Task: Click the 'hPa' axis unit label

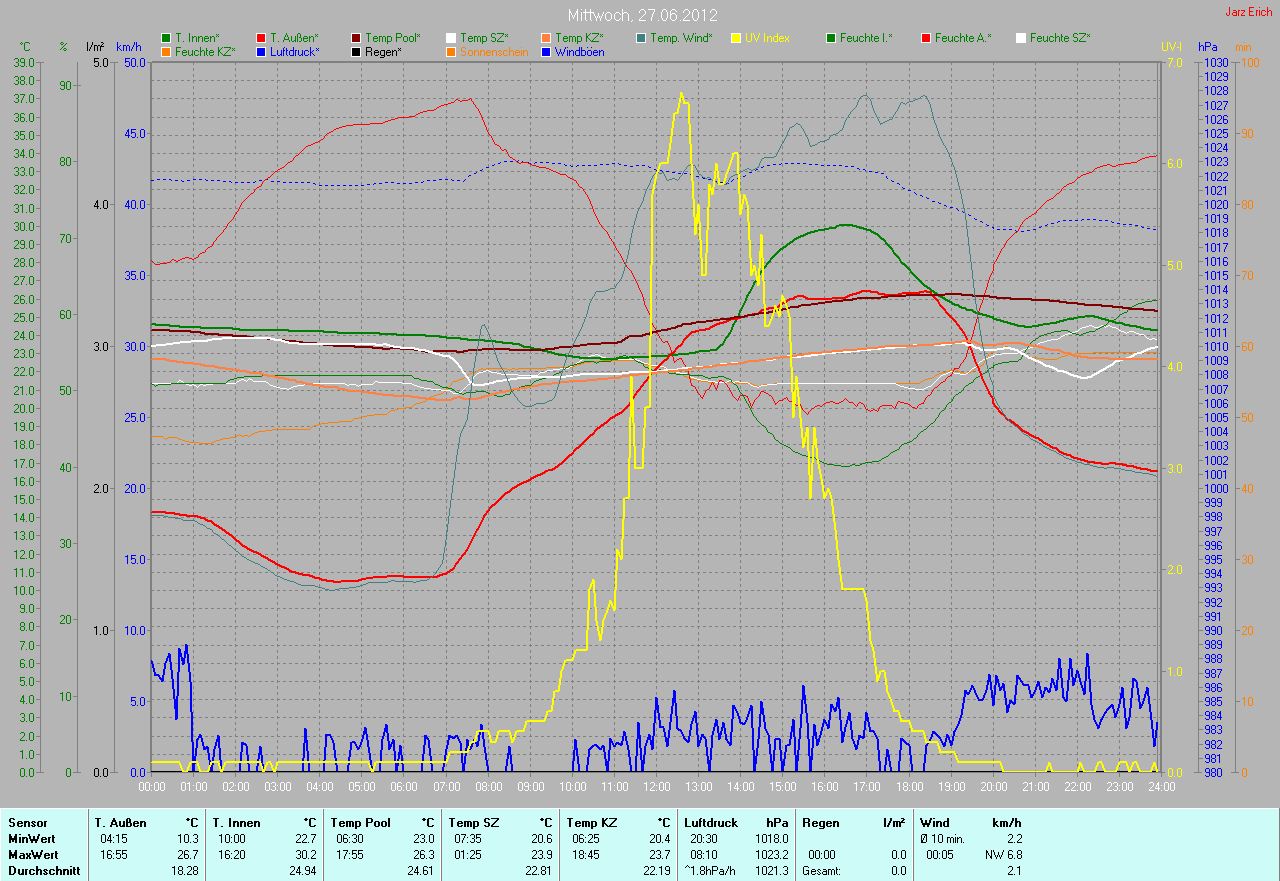Action: coord(1208,47)
